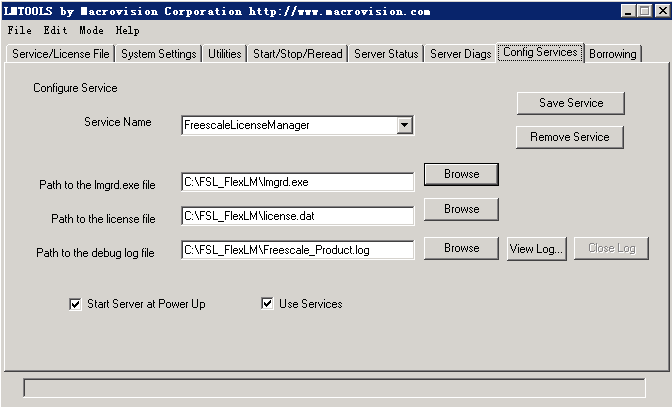
Task: Browse for the debug log file
Action: (x=461, y=248)
